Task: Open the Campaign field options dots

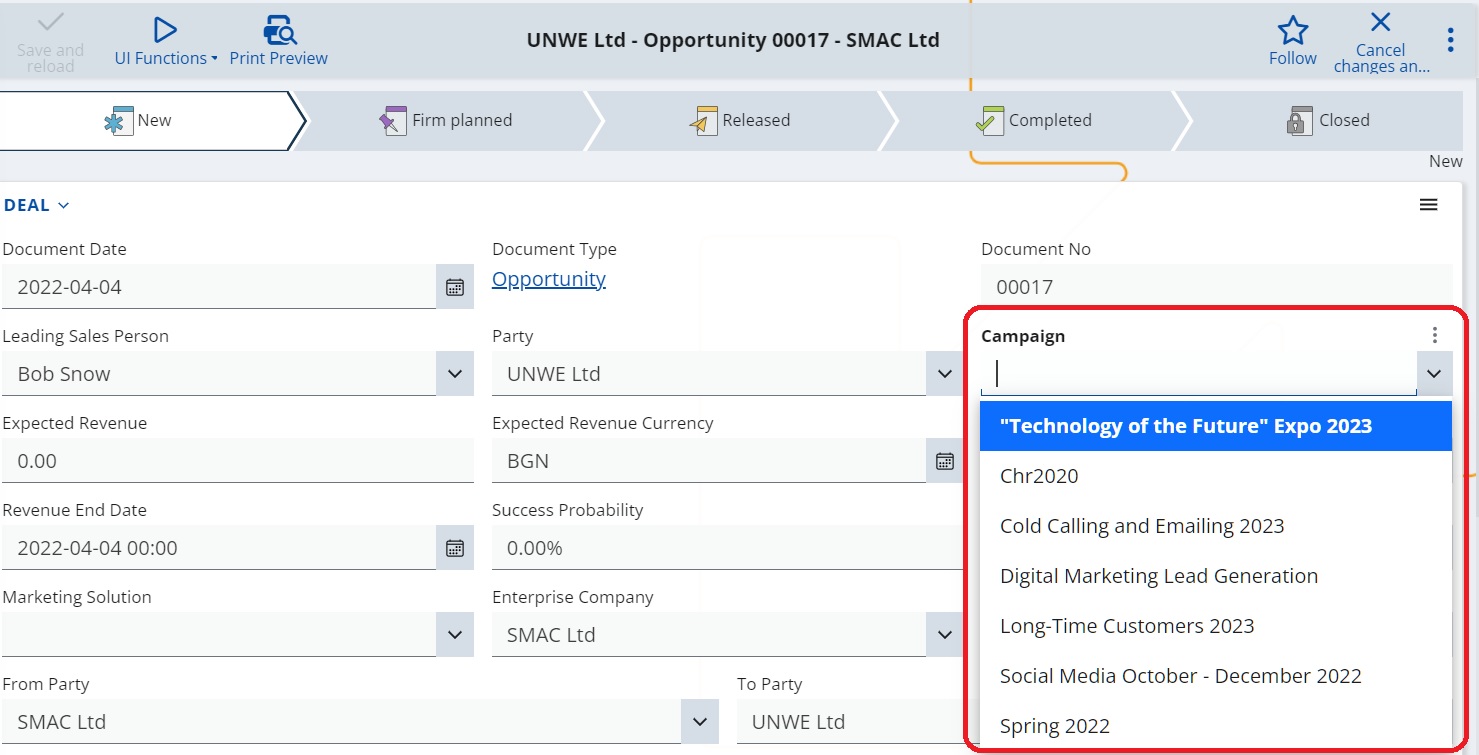Action: pos(1435,335)
